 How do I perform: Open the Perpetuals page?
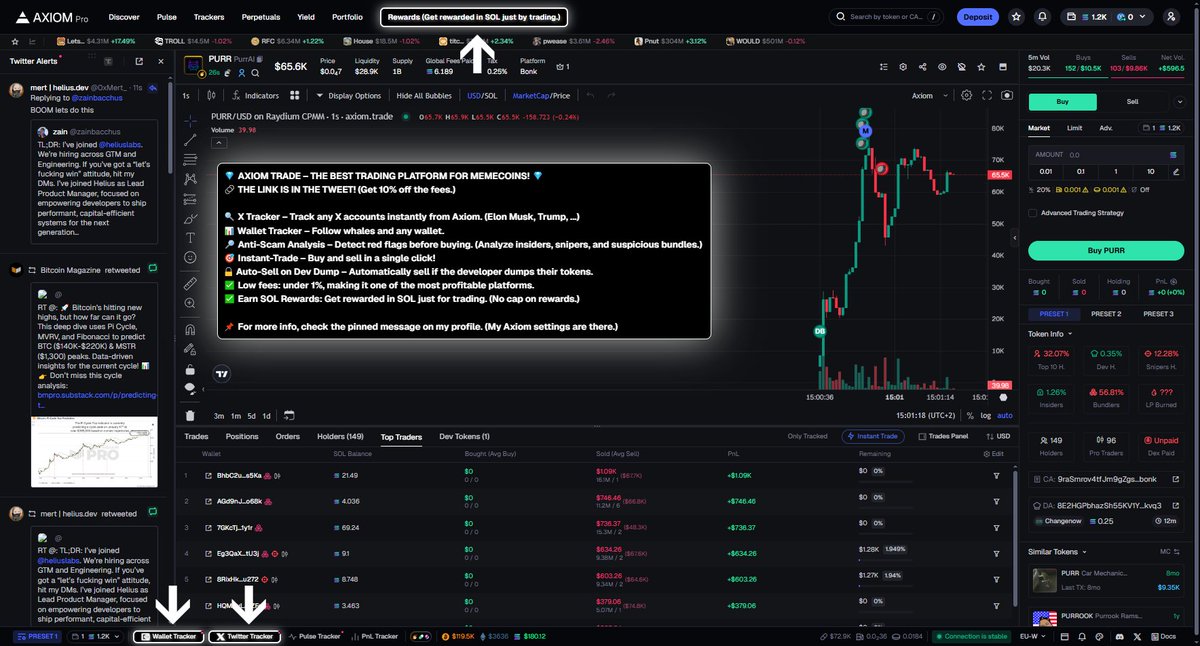[261, 17]
